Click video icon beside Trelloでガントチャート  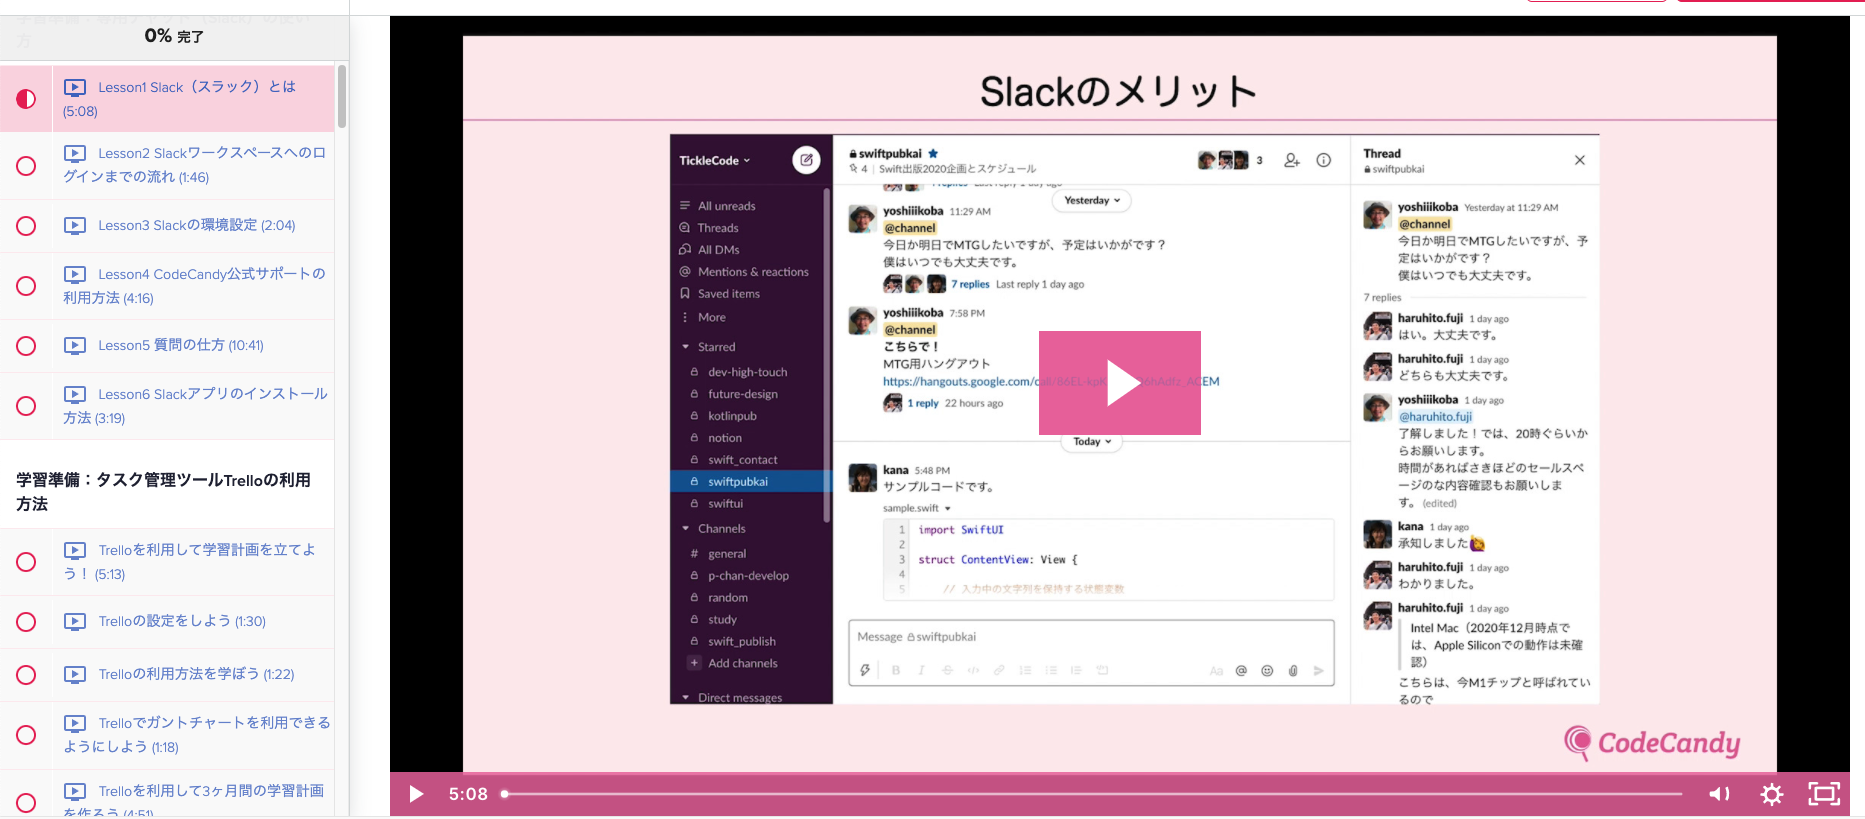coord(75,723)
